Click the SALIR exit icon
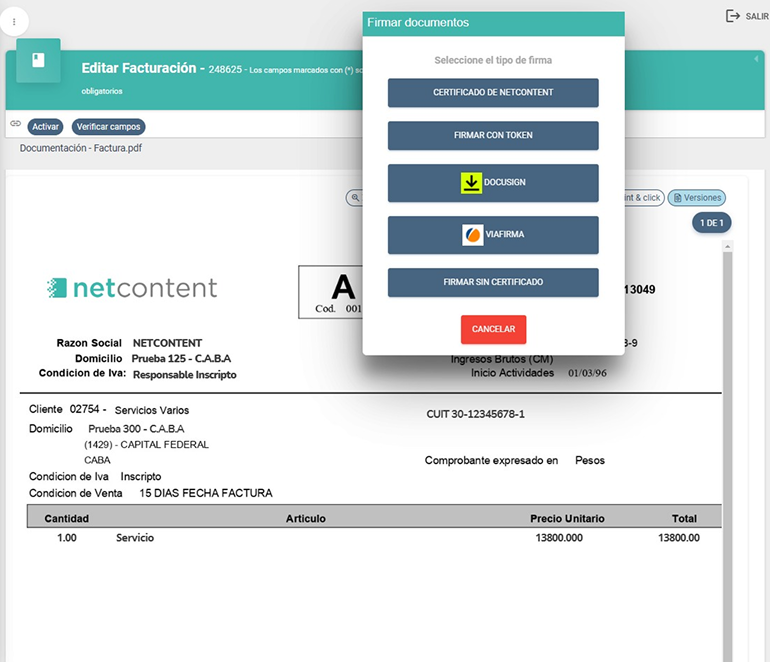Image resolution: width=770 pixels, height=662 pixels. pos(733,16)
